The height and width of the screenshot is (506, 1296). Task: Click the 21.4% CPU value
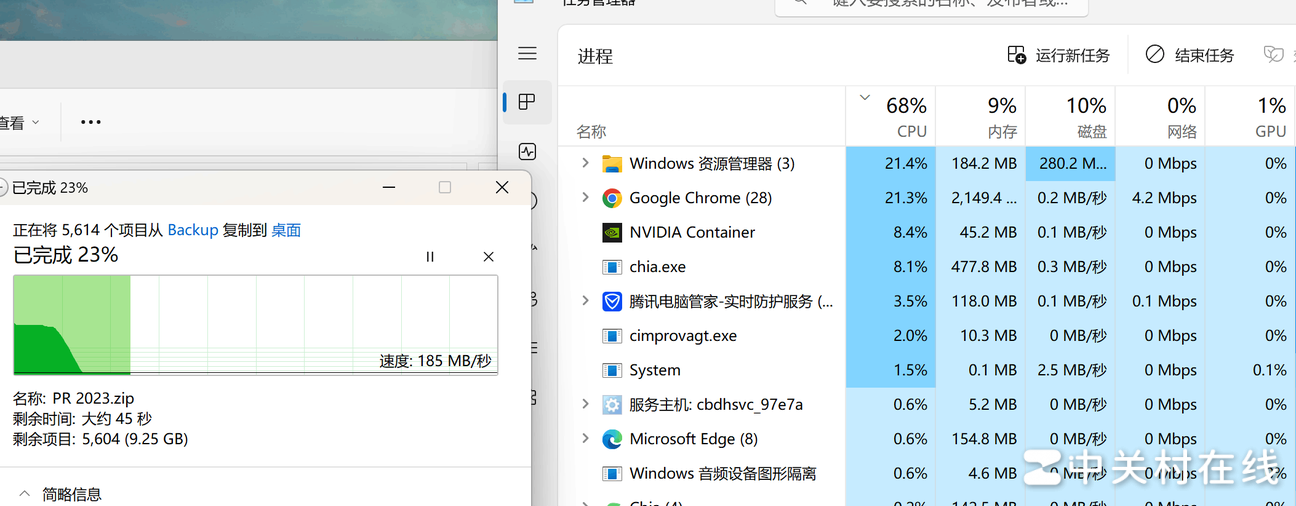(x=906, y=163)
